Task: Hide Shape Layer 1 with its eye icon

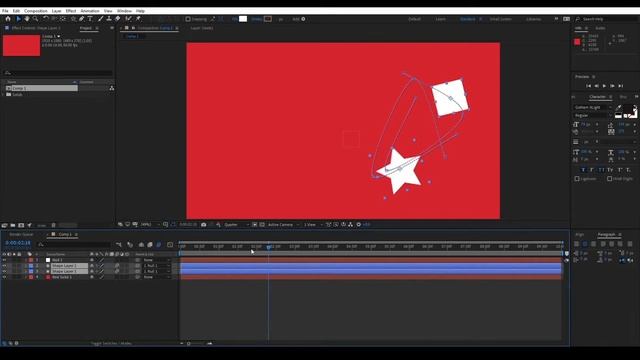Action: (x=4, y=271)
